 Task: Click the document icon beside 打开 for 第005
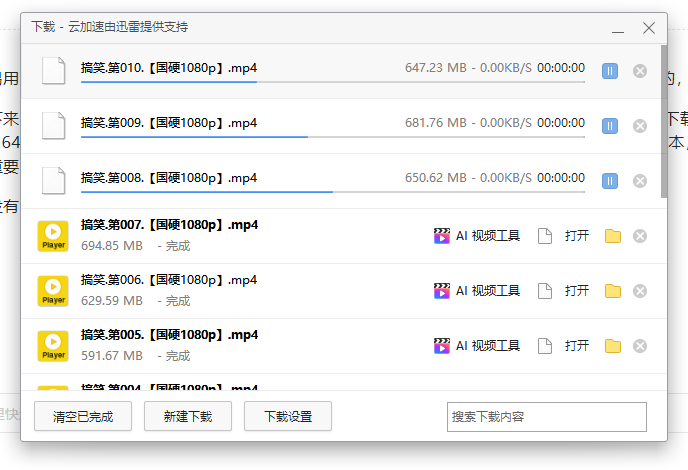545,346
